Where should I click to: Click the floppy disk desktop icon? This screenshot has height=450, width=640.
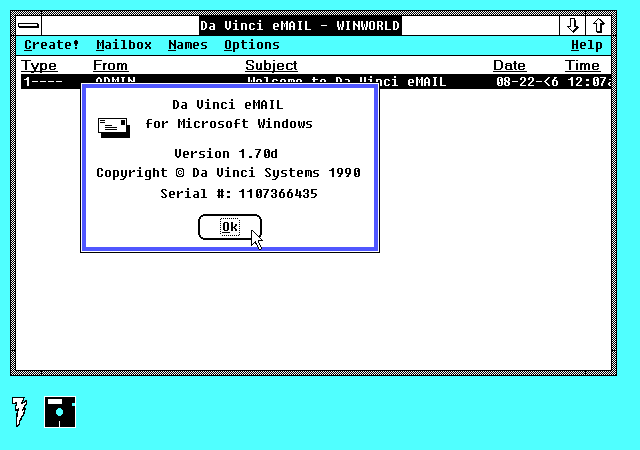60,412
